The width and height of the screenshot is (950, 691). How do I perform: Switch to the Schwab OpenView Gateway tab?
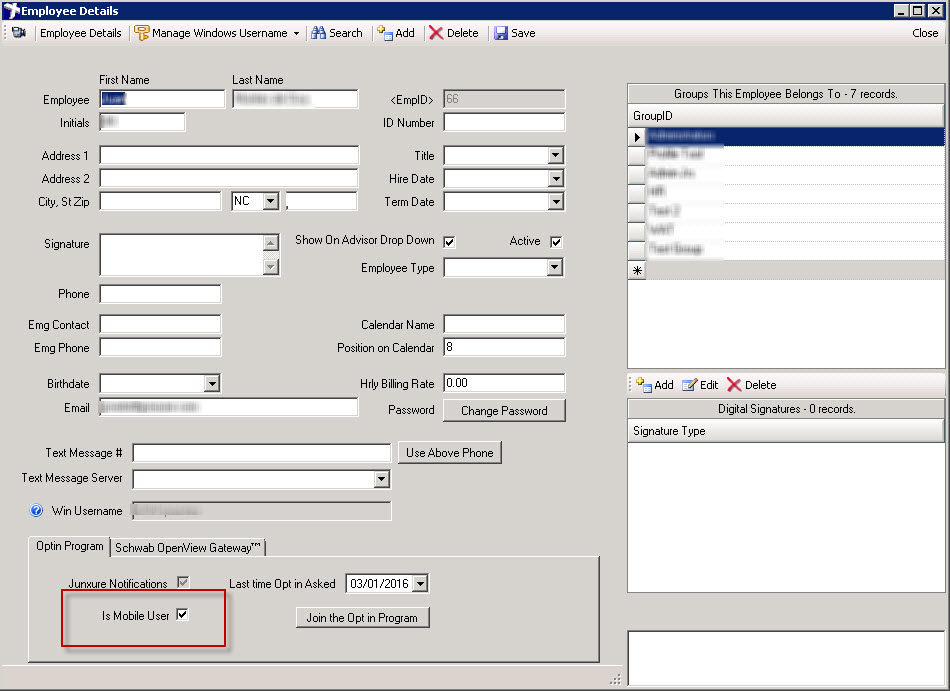(x=187, y=547)
